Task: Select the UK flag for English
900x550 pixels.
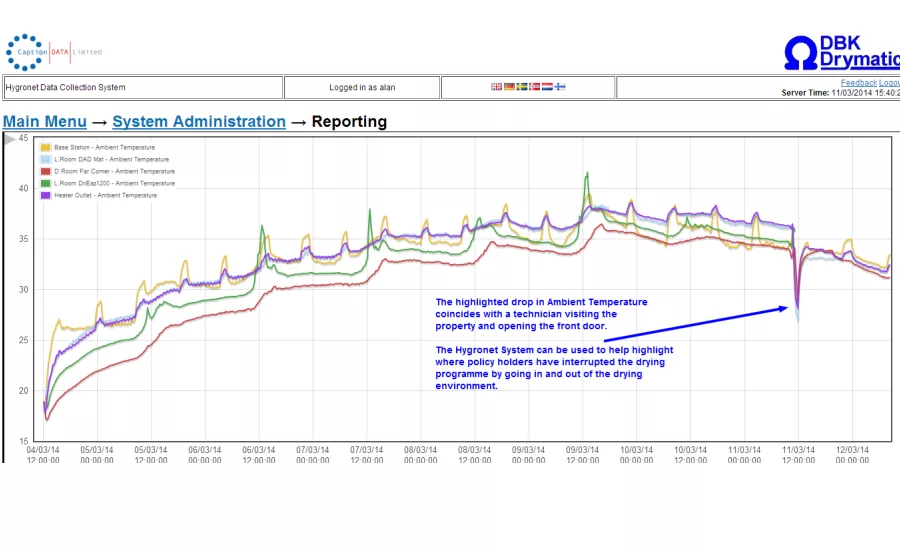Action: tap(496, 87)
